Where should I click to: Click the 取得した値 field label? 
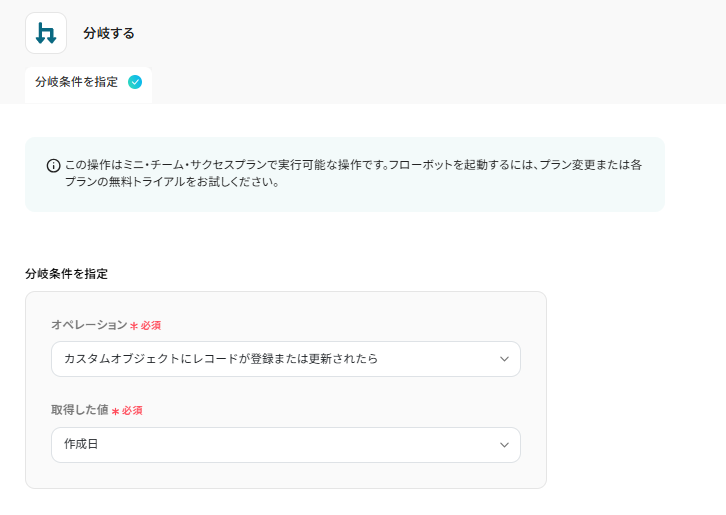[79, 410]
